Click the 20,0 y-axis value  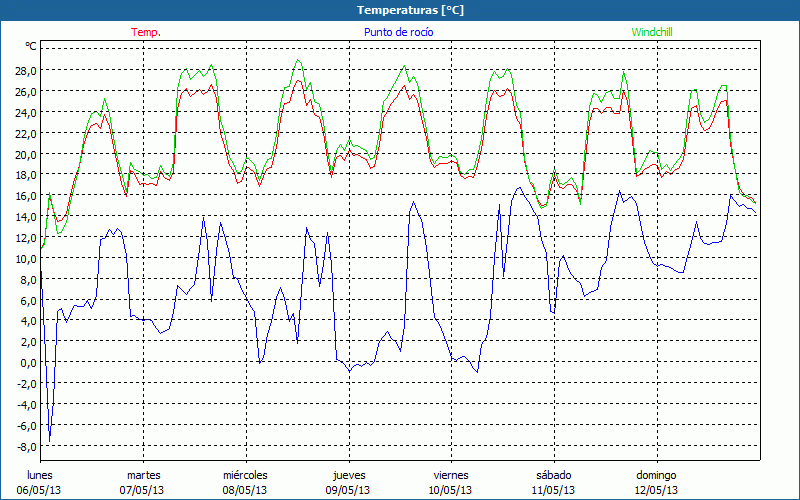tap(25, 155)
